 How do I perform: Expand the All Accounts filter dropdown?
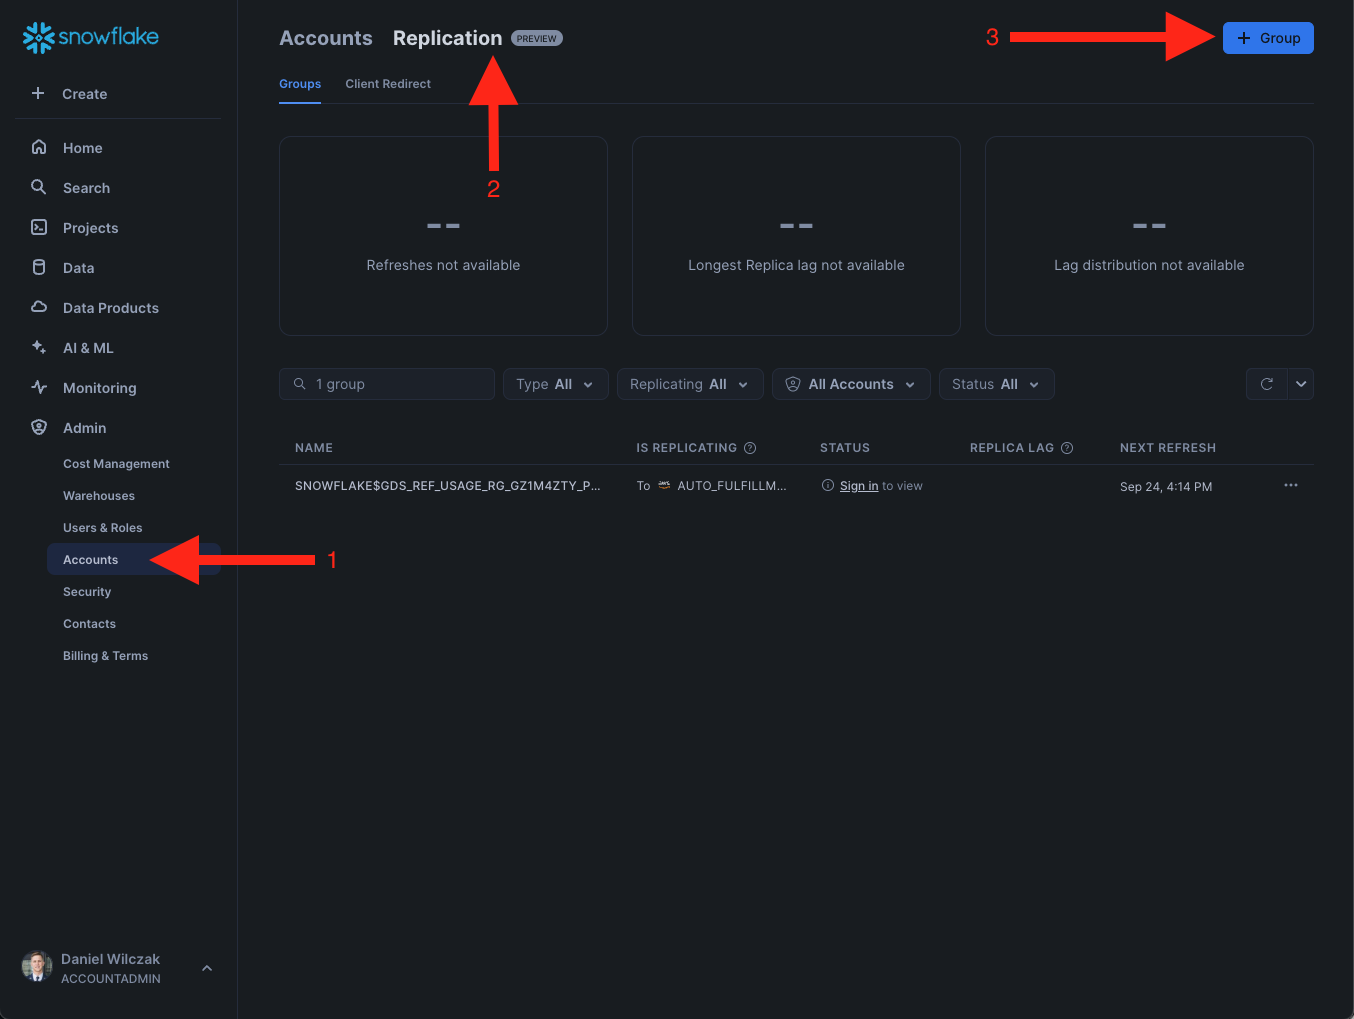(851, 384)
